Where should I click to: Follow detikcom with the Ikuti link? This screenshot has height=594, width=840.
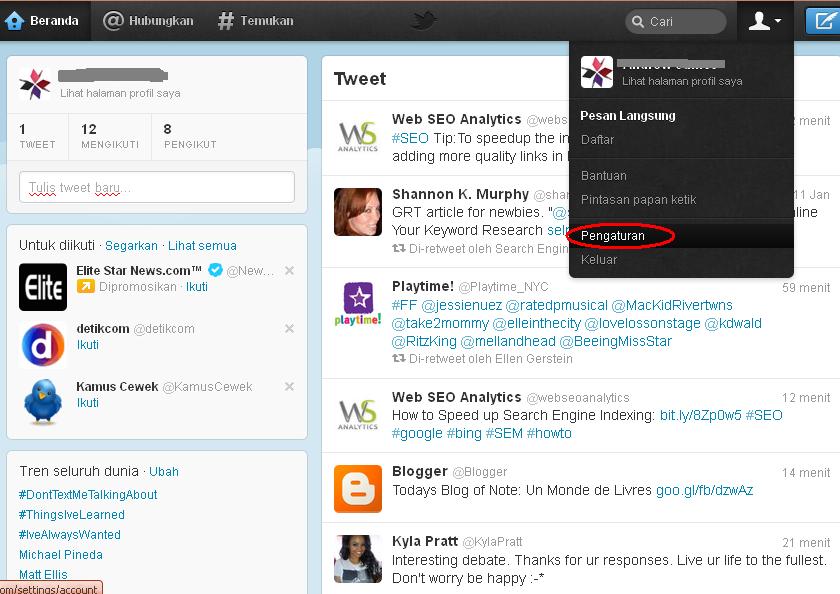coord(86,343)
